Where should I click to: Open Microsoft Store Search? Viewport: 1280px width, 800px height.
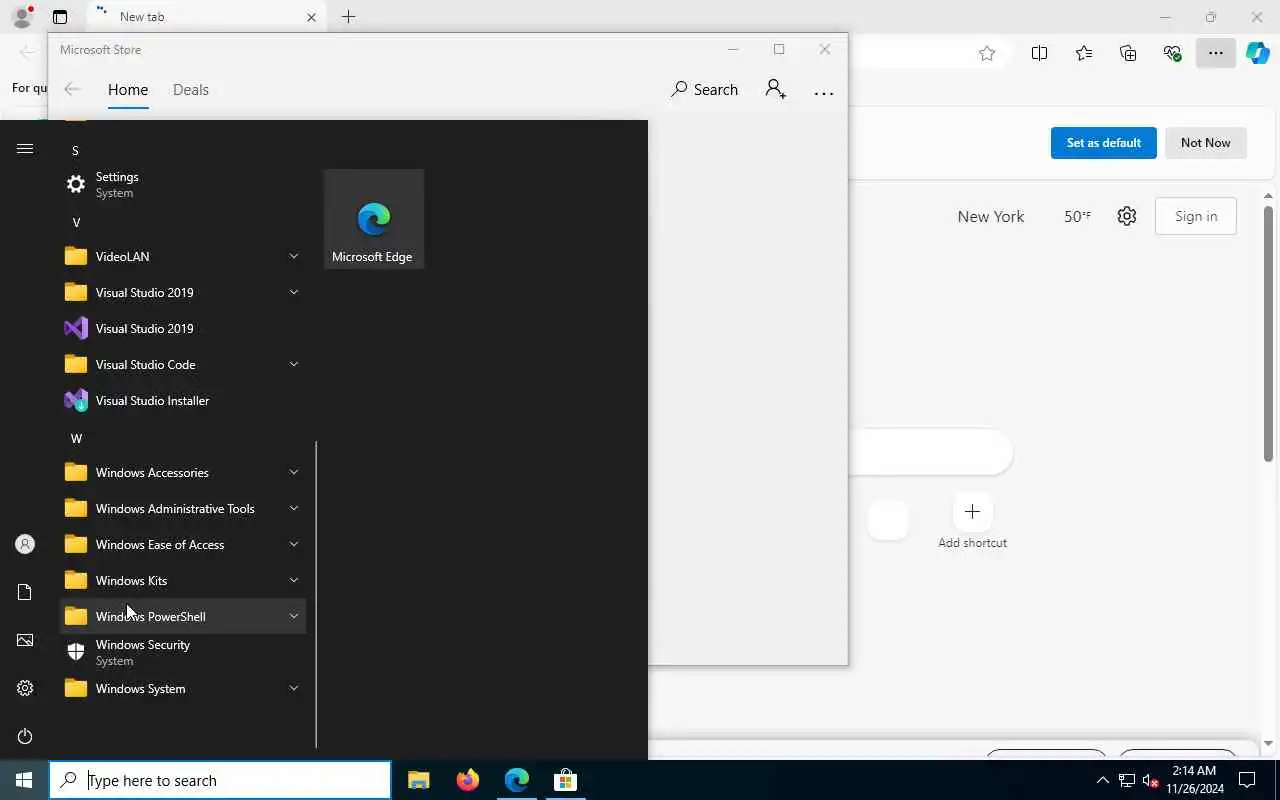[x=704, y=89]
